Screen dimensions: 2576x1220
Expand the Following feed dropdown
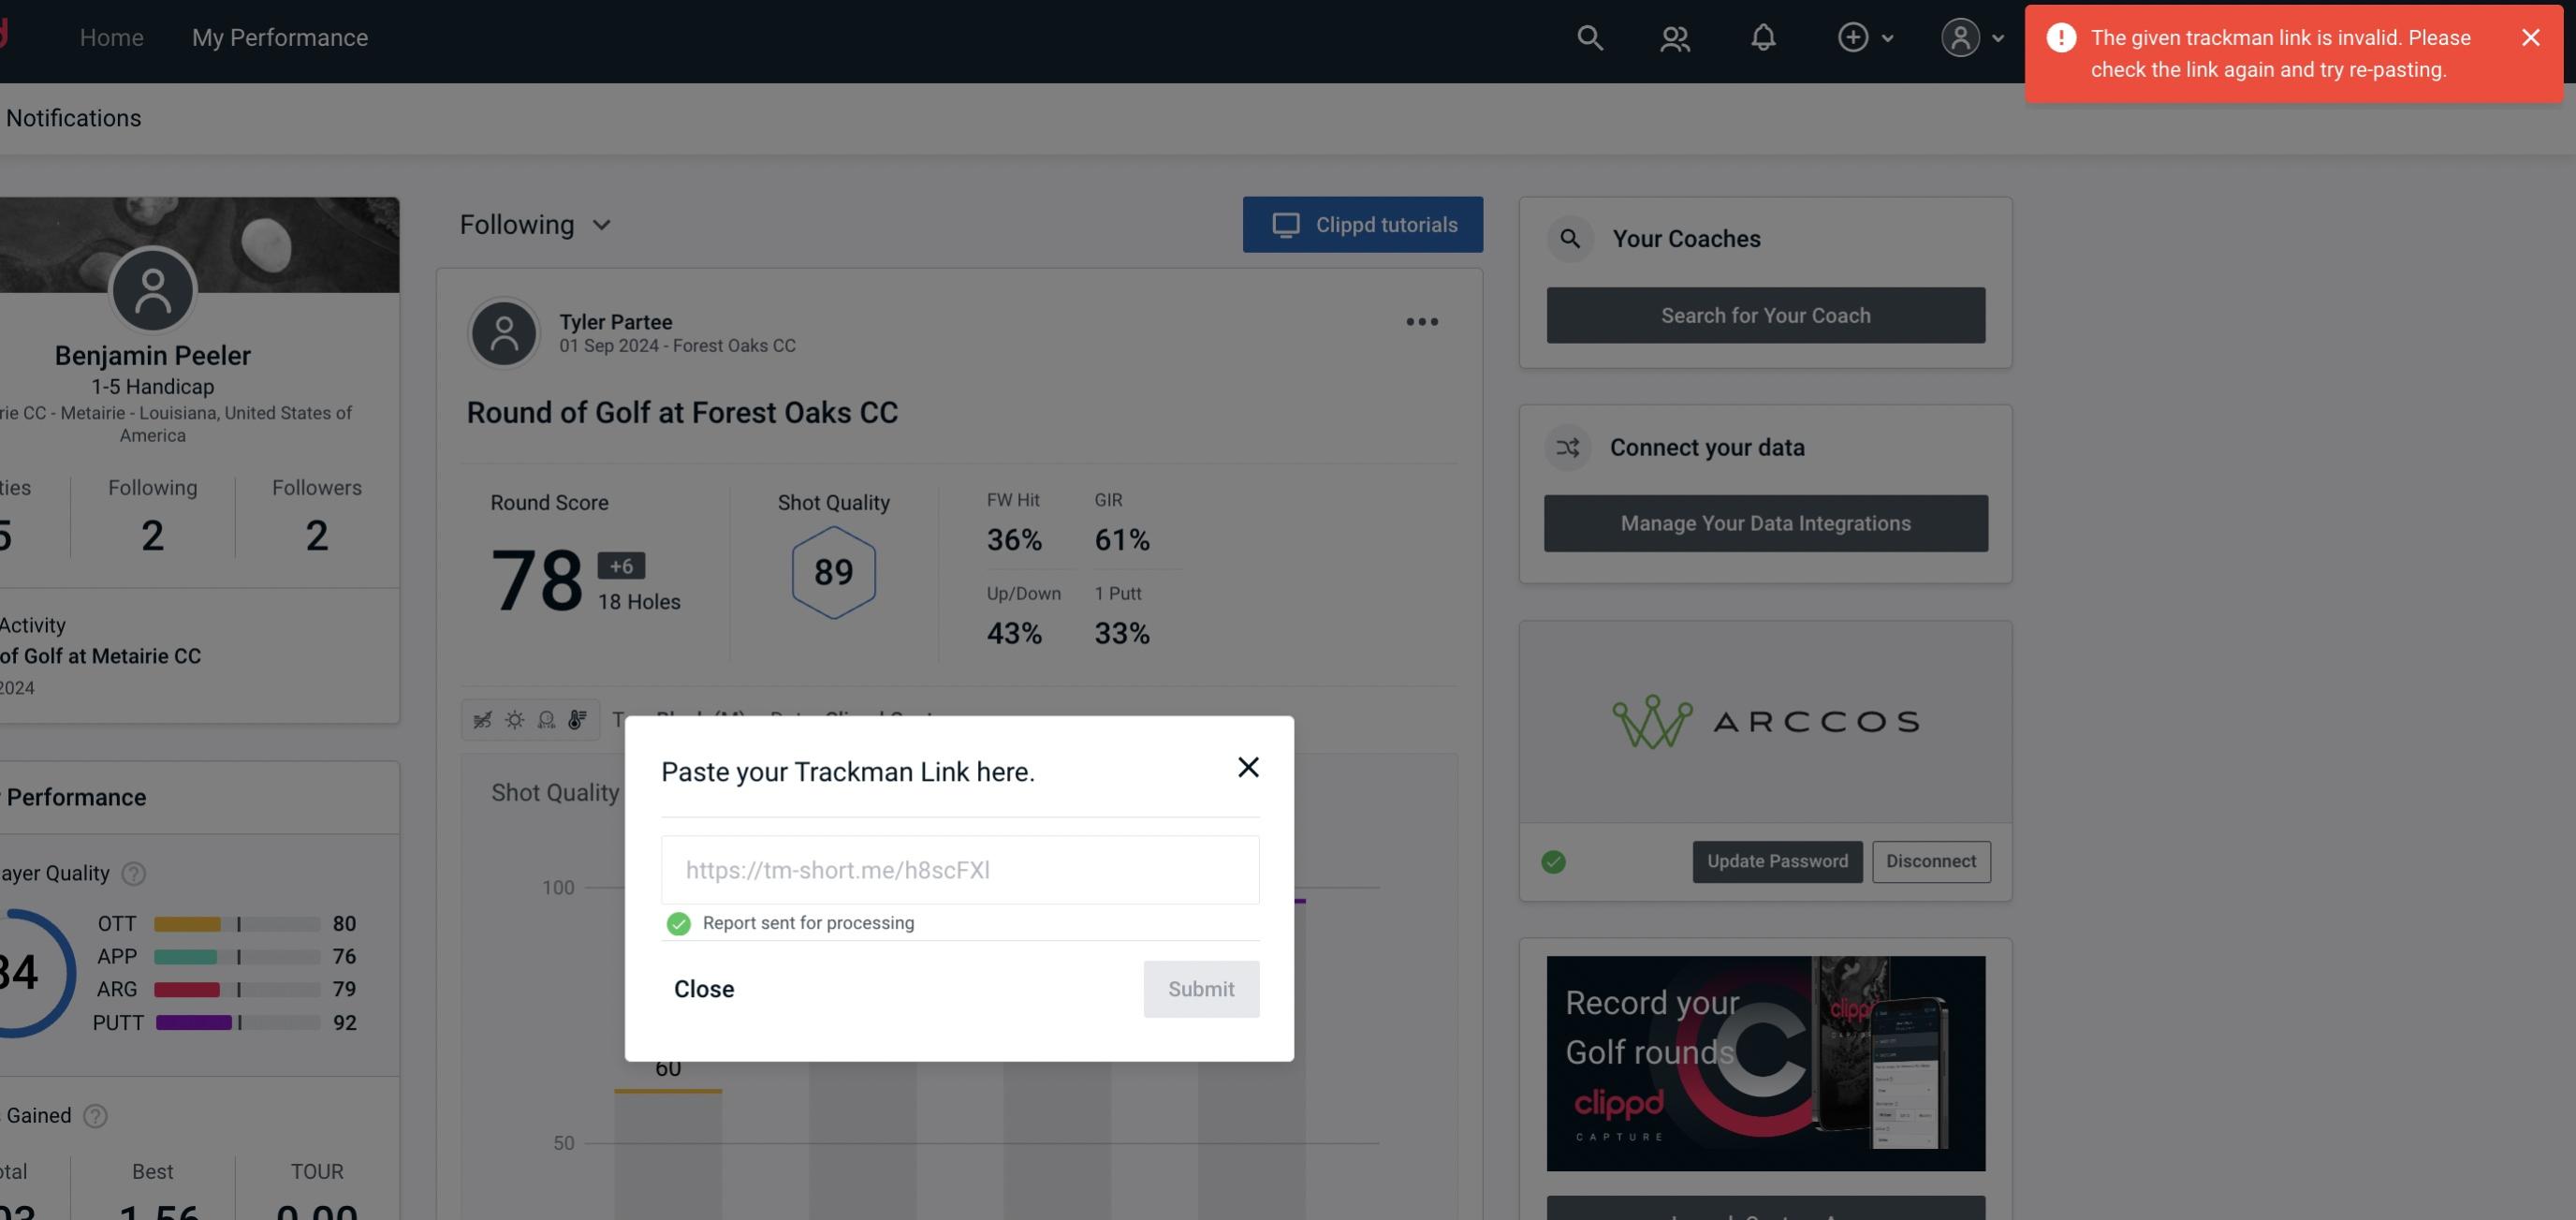click(535, 224)
